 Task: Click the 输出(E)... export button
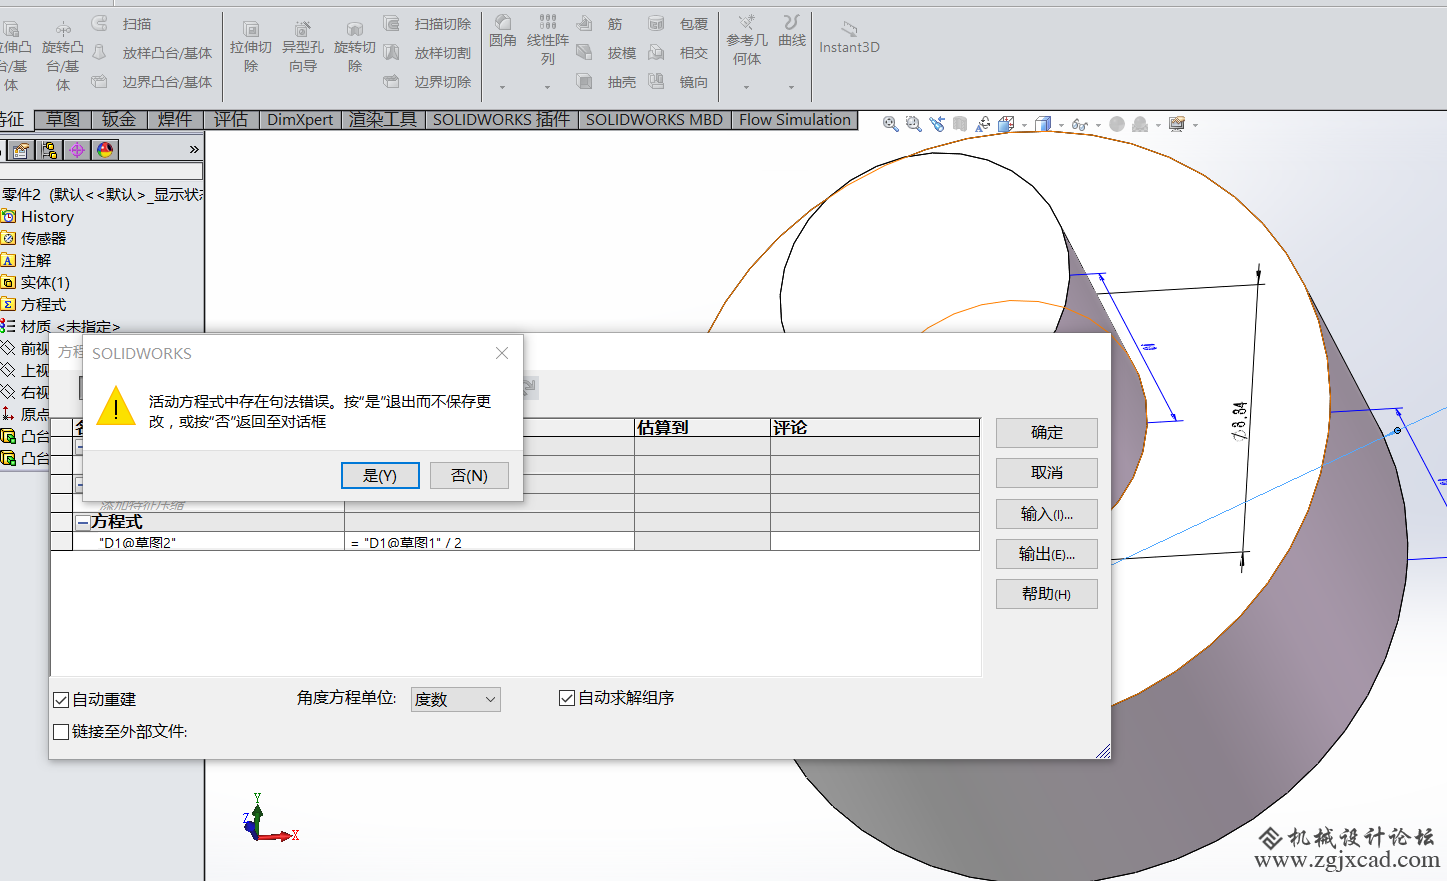click(x=1047, y=554)
